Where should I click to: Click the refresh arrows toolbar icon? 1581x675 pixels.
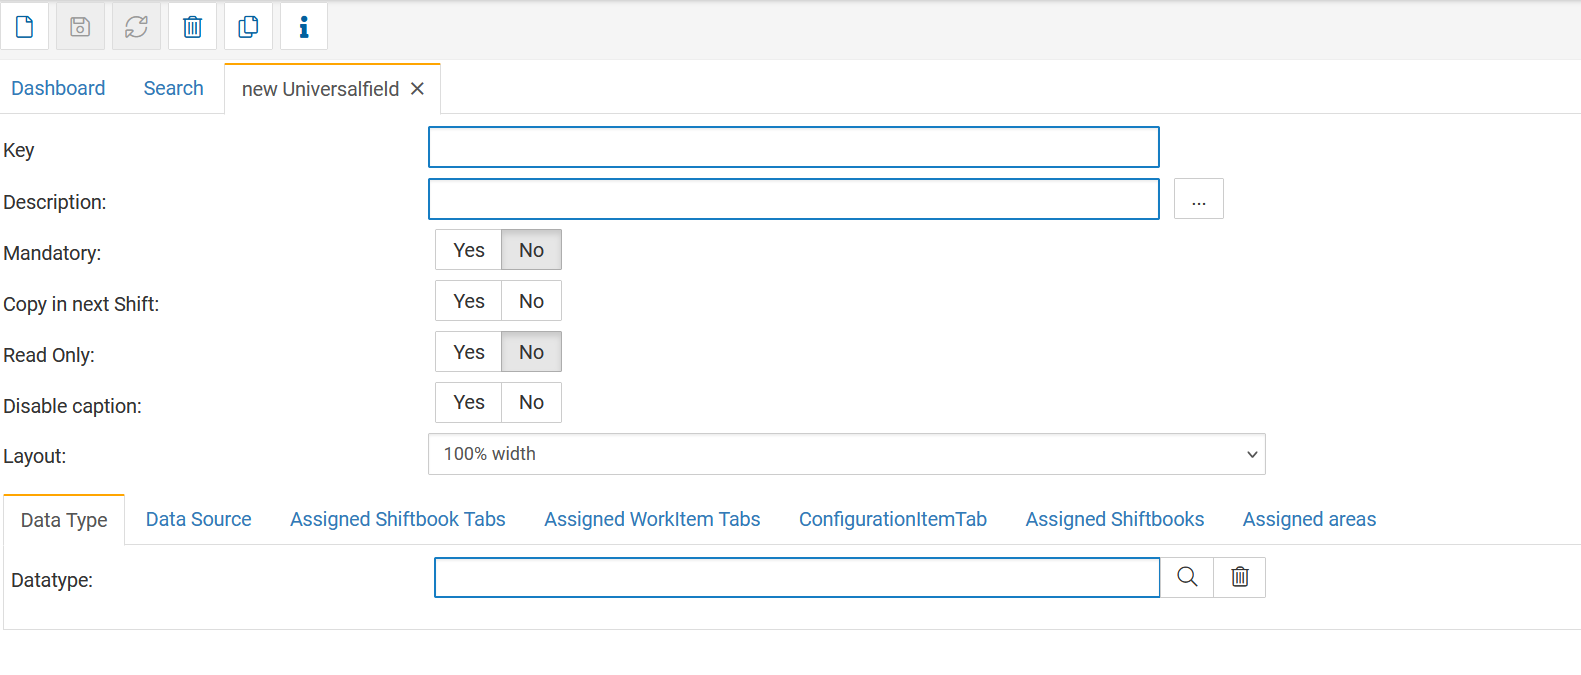(x=136, y=27)
